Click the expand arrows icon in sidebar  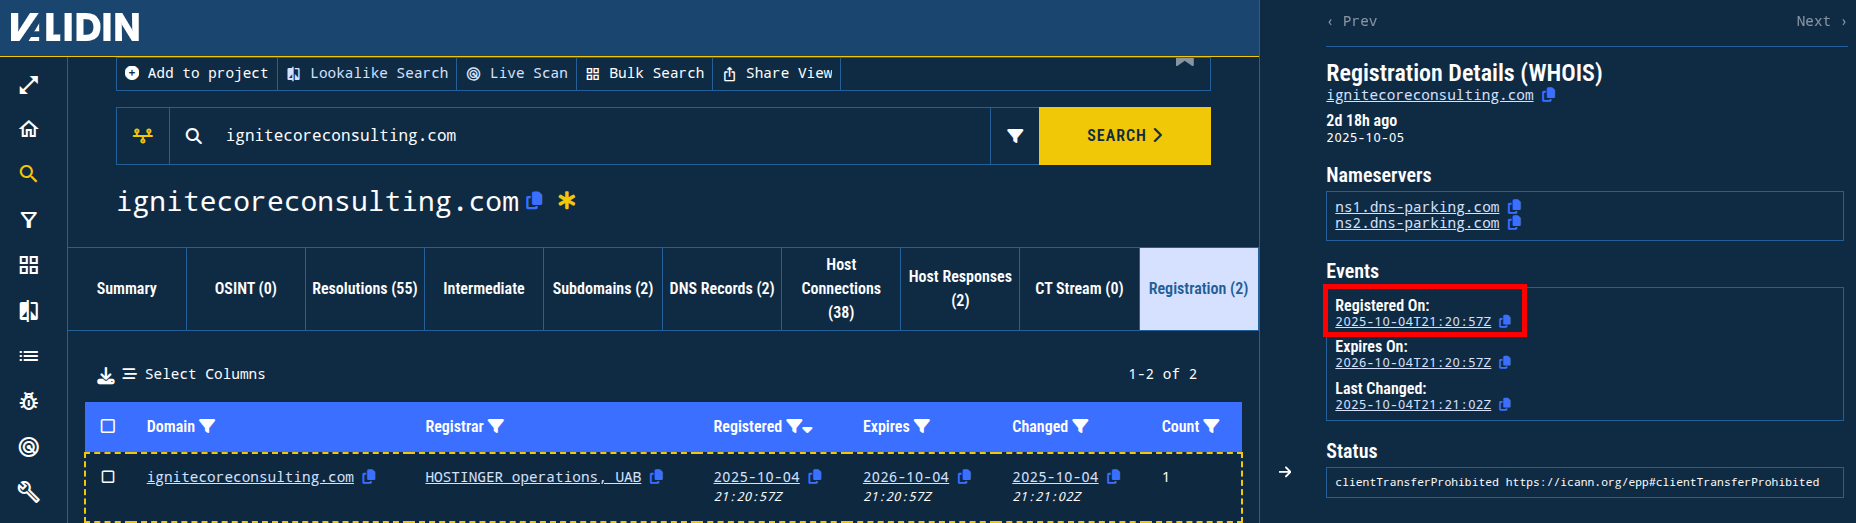click(x=29, y=85)
